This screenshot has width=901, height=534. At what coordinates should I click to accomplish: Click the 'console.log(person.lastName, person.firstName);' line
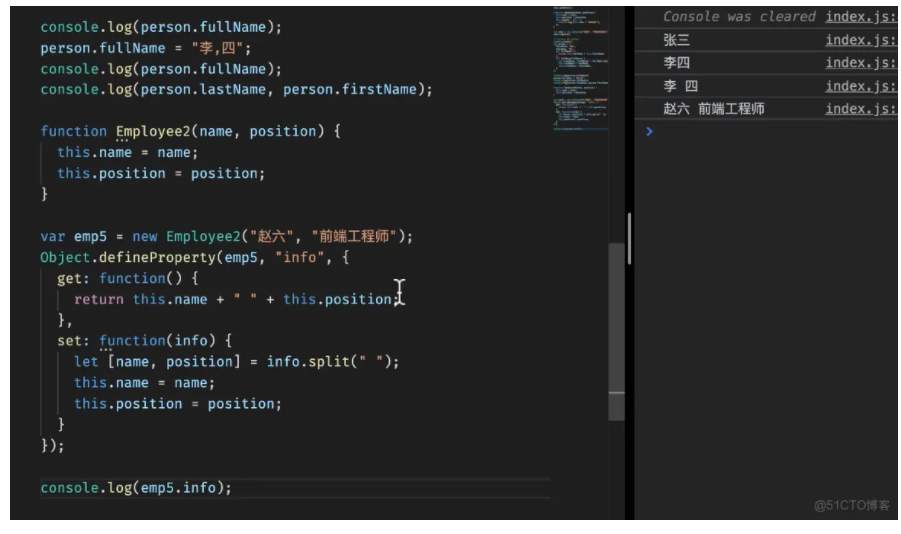(236, 90)
